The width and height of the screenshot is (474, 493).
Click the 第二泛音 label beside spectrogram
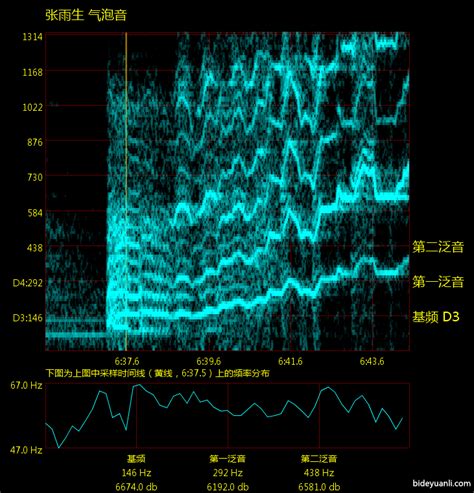pyautogui.click(x=438, y=247)
